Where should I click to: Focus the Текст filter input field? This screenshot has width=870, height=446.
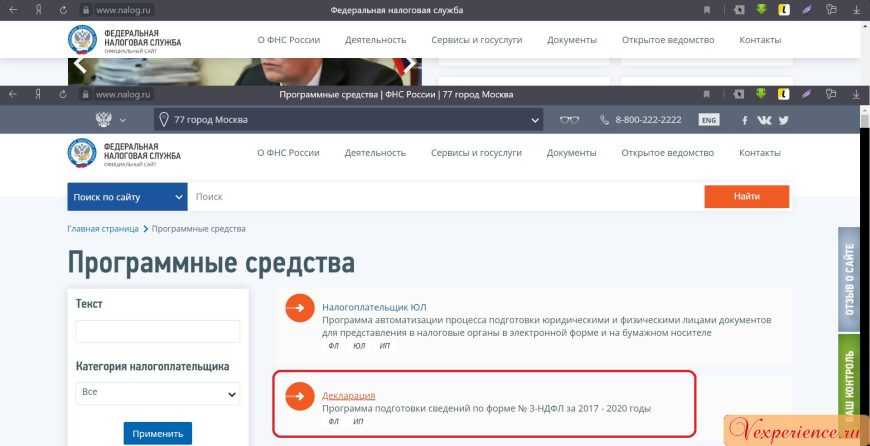click(158, 331)
